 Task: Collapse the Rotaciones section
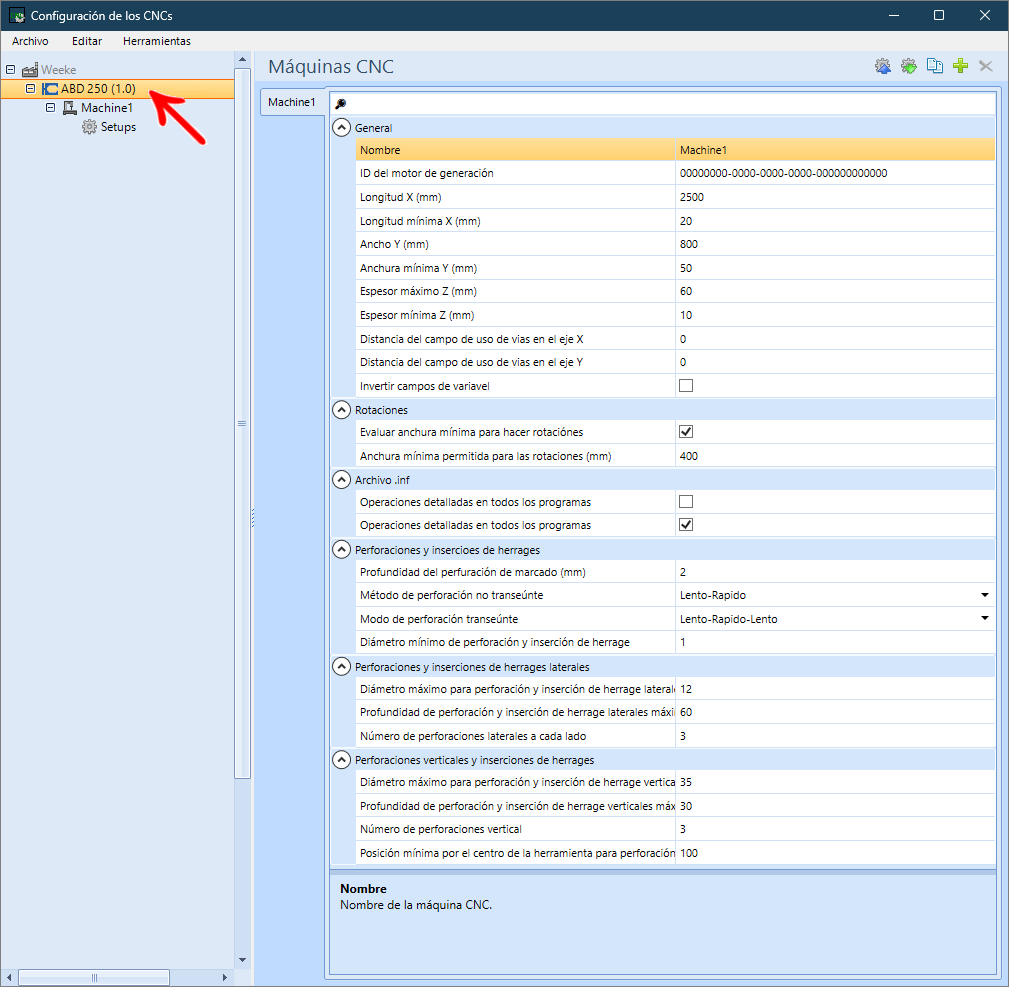pyautogui.click(x=341, y=410)
